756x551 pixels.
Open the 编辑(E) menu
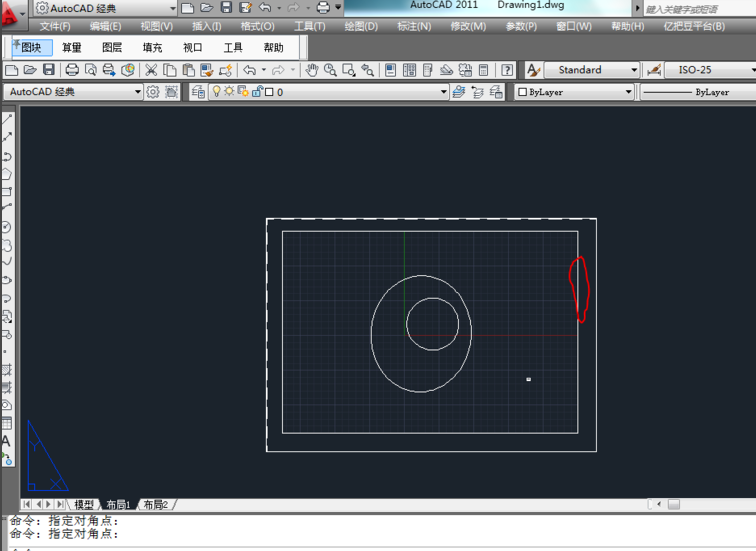pos(105,27)
